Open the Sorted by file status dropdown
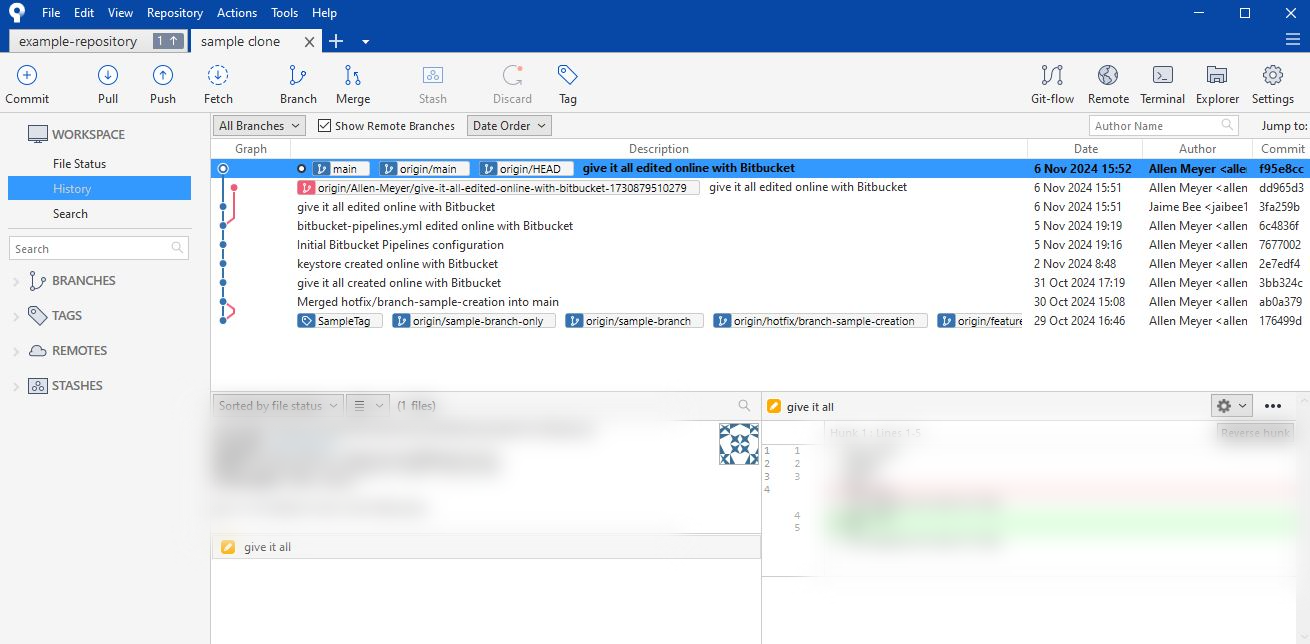This screenshot has width=1310, height=644. tap(277, 405)
